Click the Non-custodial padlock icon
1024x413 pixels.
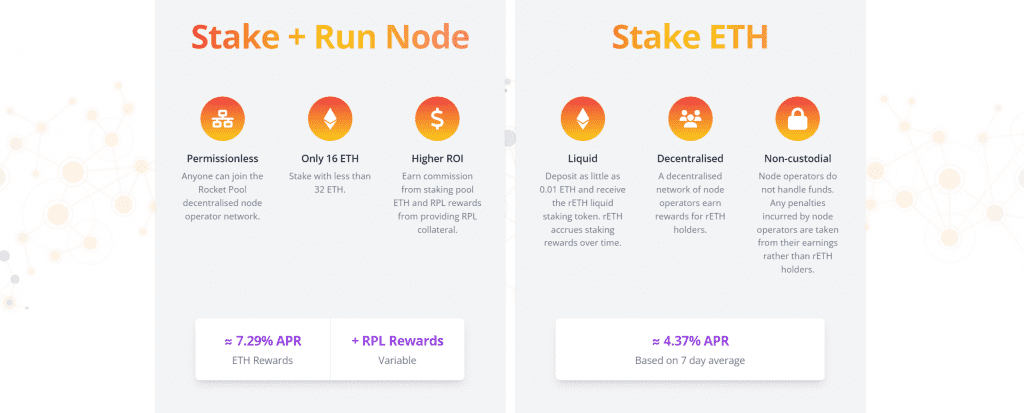(797, 119)
